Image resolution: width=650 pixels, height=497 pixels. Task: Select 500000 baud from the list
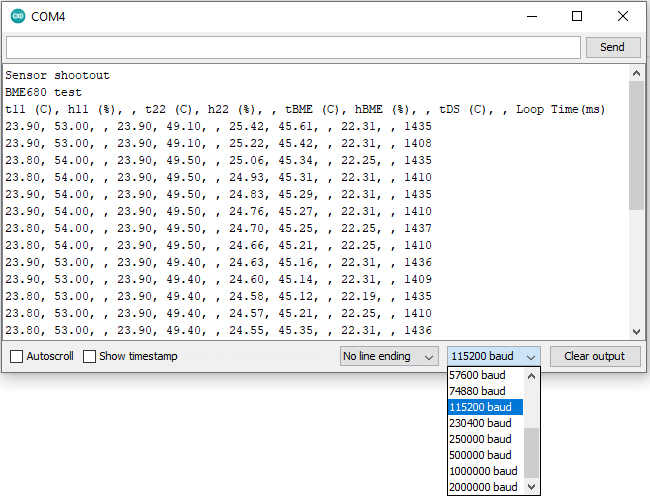point(485,455)
